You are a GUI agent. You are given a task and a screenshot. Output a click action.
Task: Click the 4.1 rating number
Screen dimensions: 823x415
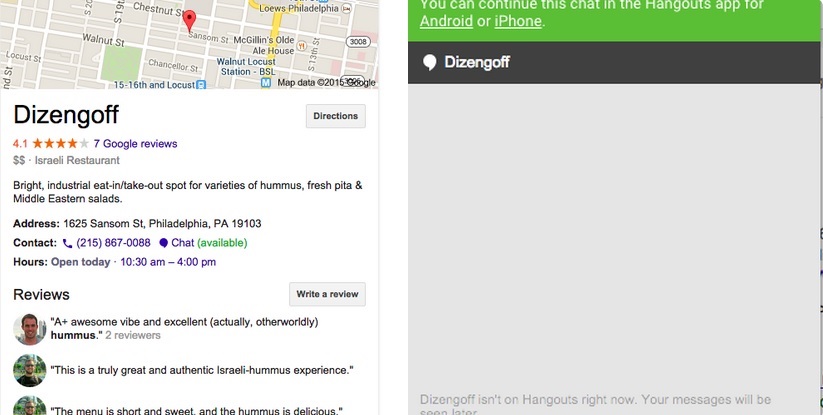click(20, 144)
